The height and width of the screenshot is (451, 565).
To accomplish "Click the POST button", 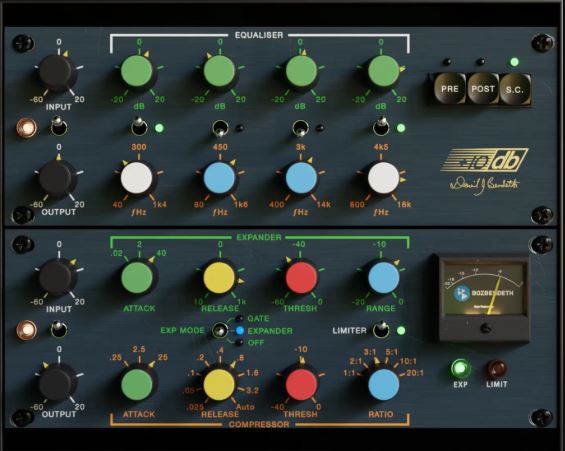I will click(482, 89).
